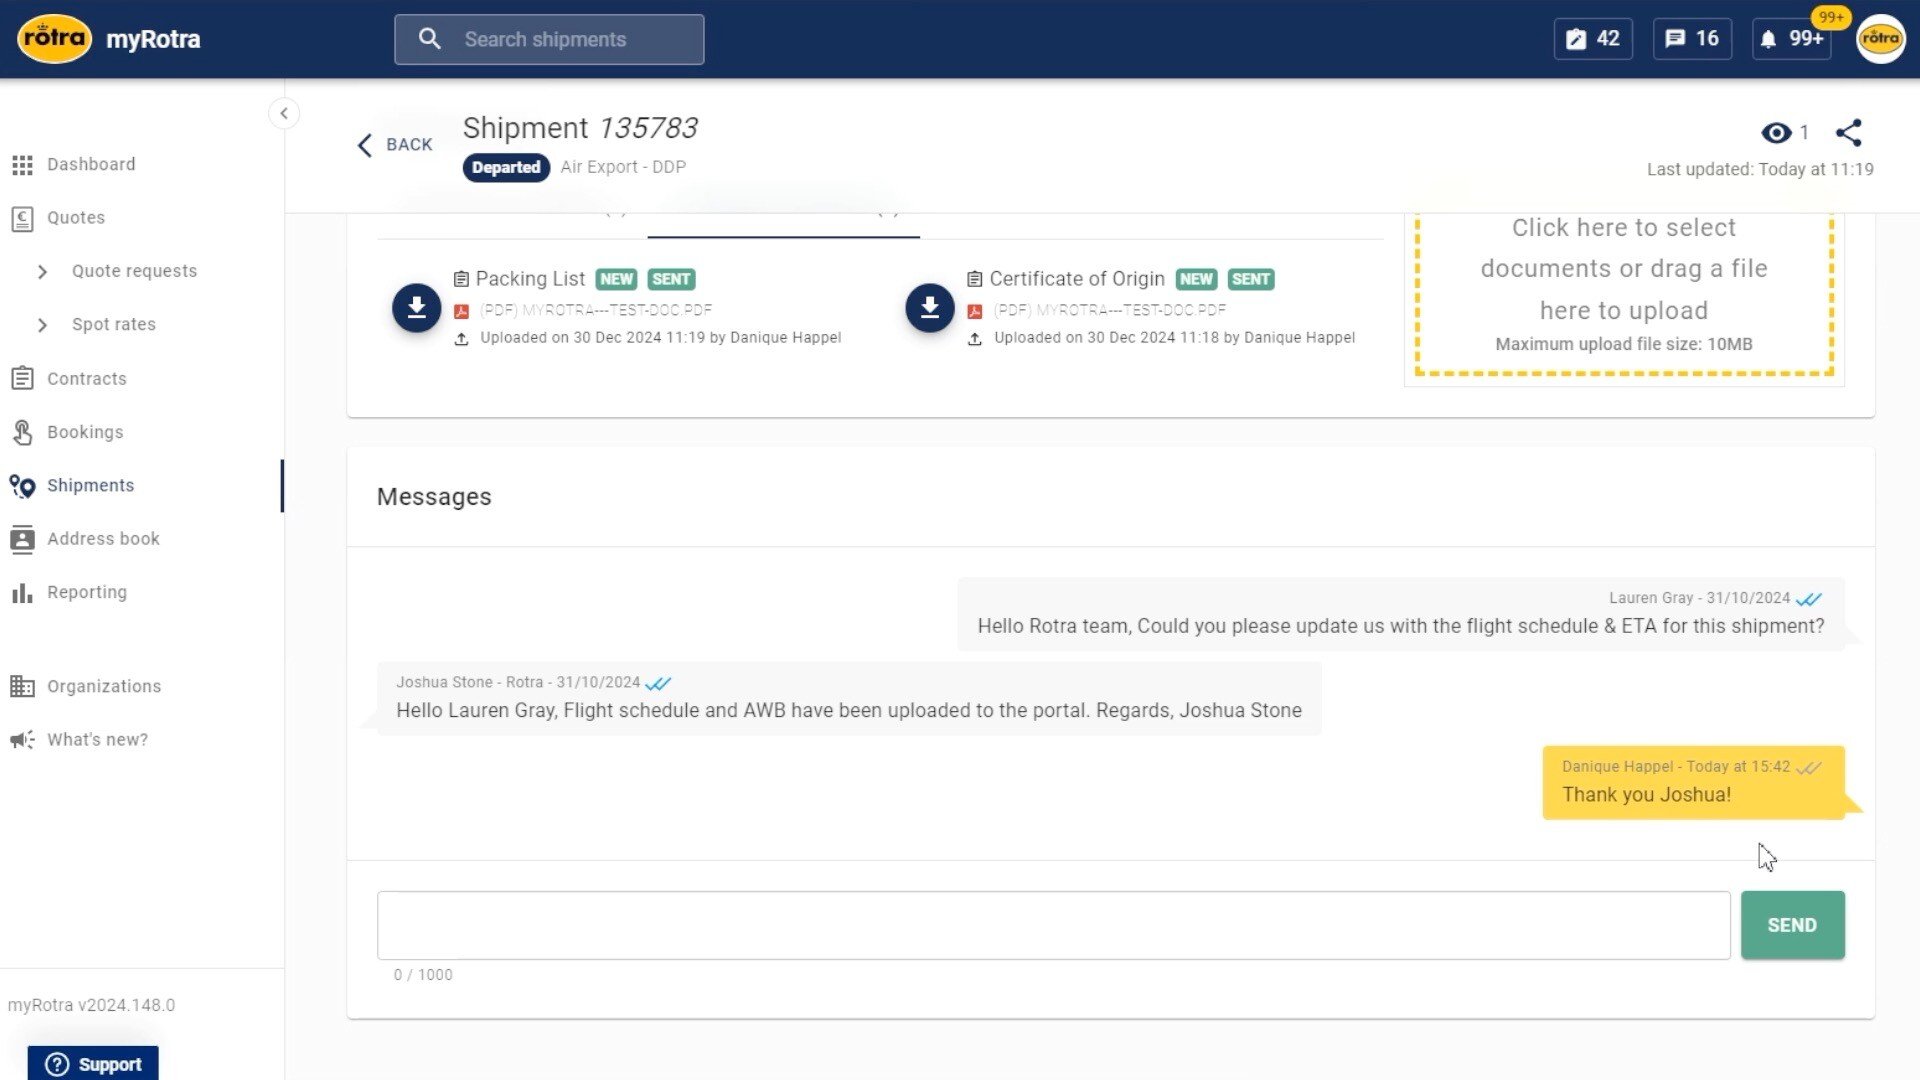1920x1080 pixels.
Task: Collapse the sidebar with the chevron
Action: pos(285,113)
